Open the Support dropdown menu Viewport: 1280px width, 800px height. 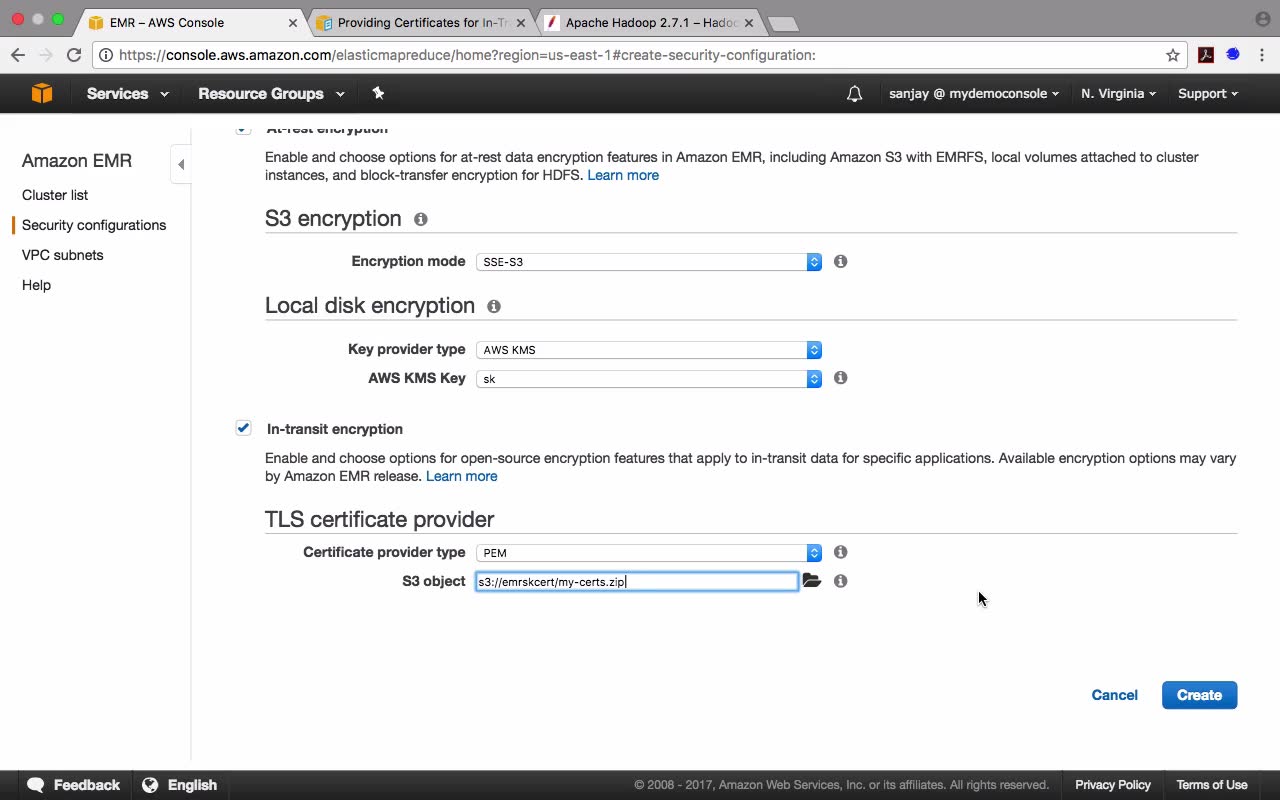point(1208,94)
